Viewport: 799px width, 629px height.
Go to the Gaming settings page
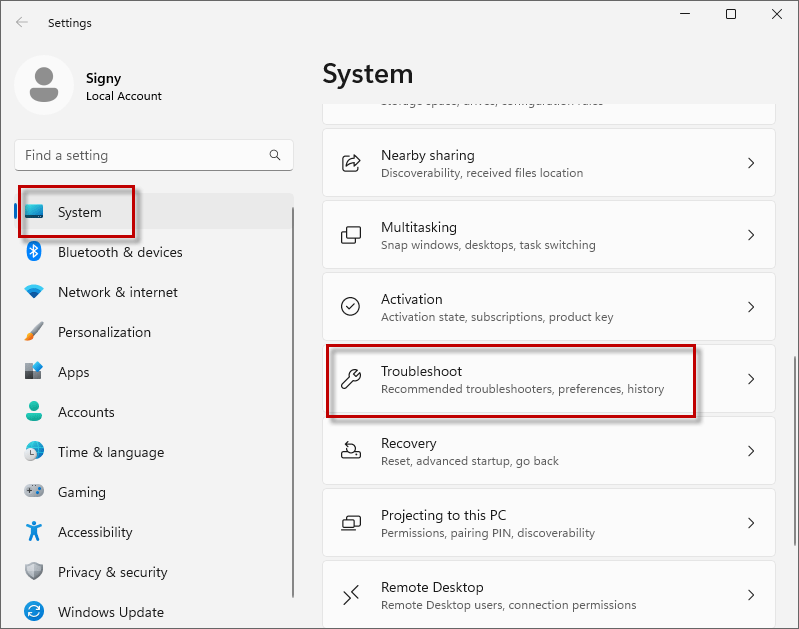[153, 492]
